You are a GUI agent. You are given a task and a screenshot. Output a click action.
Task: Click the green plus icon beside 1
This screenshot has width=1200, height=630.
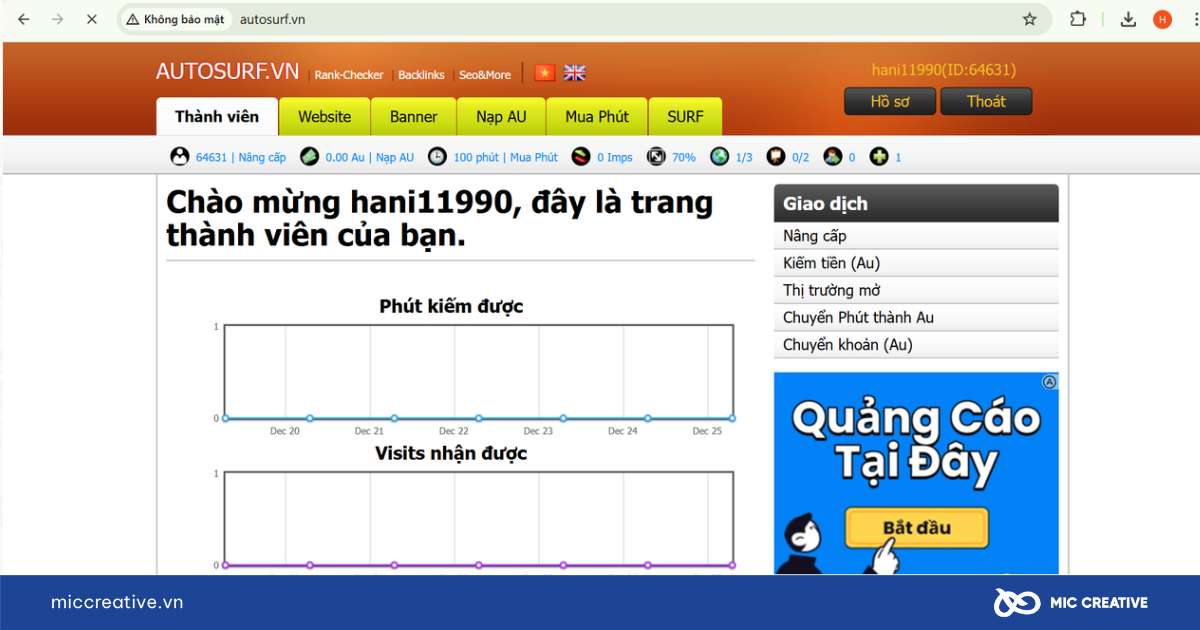click(x=878, y=156)
